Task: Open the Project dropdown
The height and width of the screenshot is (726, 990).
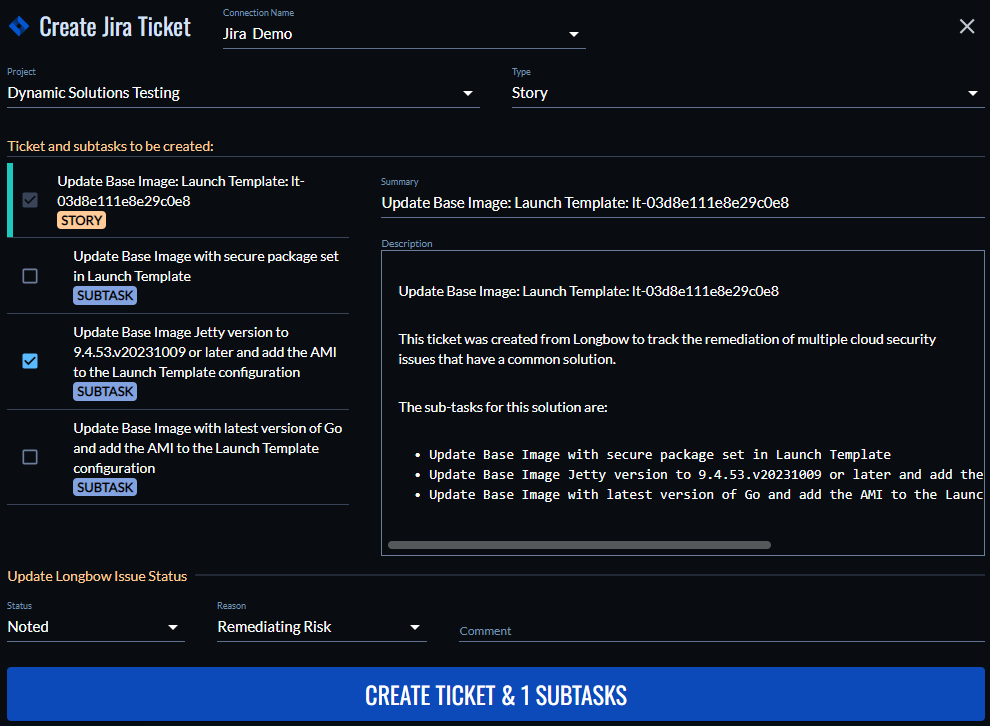Action: click(243, 93)
